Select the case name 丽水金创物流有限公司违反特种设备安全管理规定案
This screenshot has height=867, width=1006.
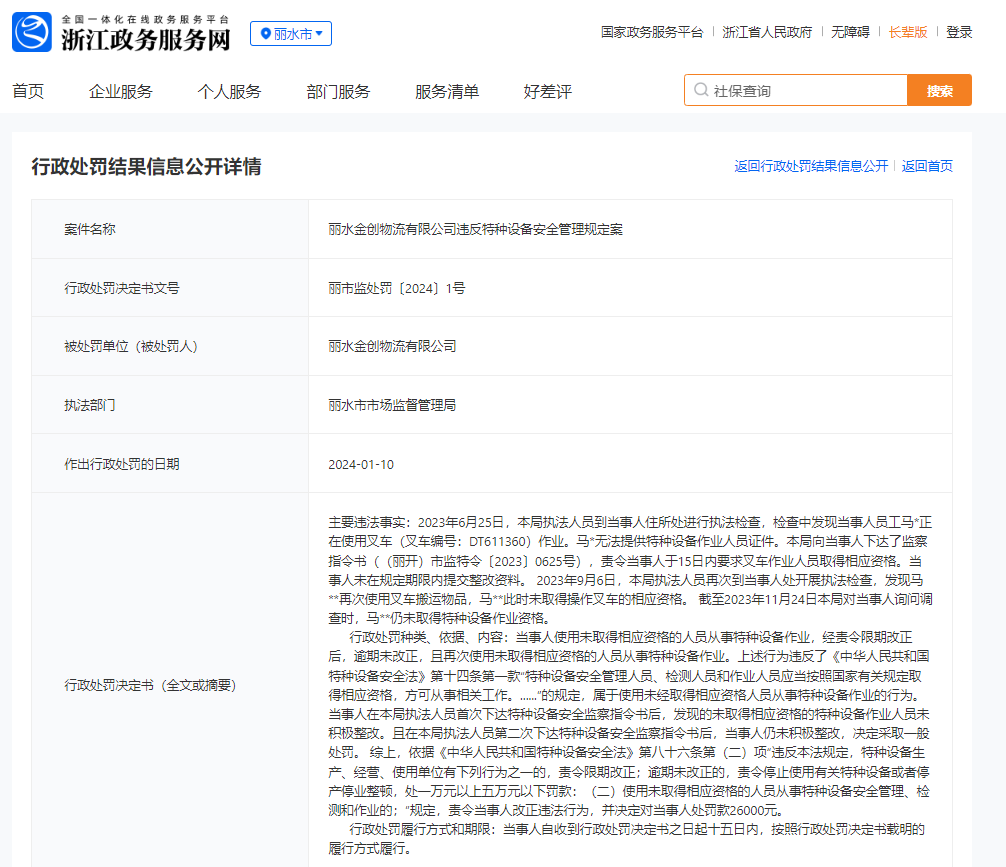[475, 229]
